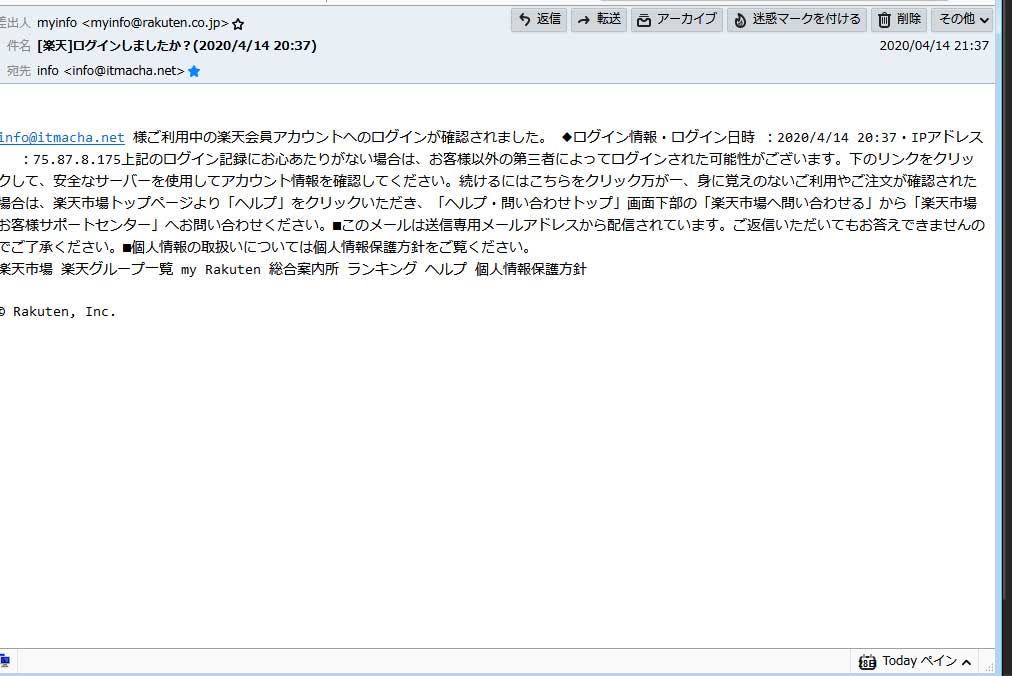Expand the Today ペイン chevron
This screenshot has width=1012, height=676.
tap(966, 662)
